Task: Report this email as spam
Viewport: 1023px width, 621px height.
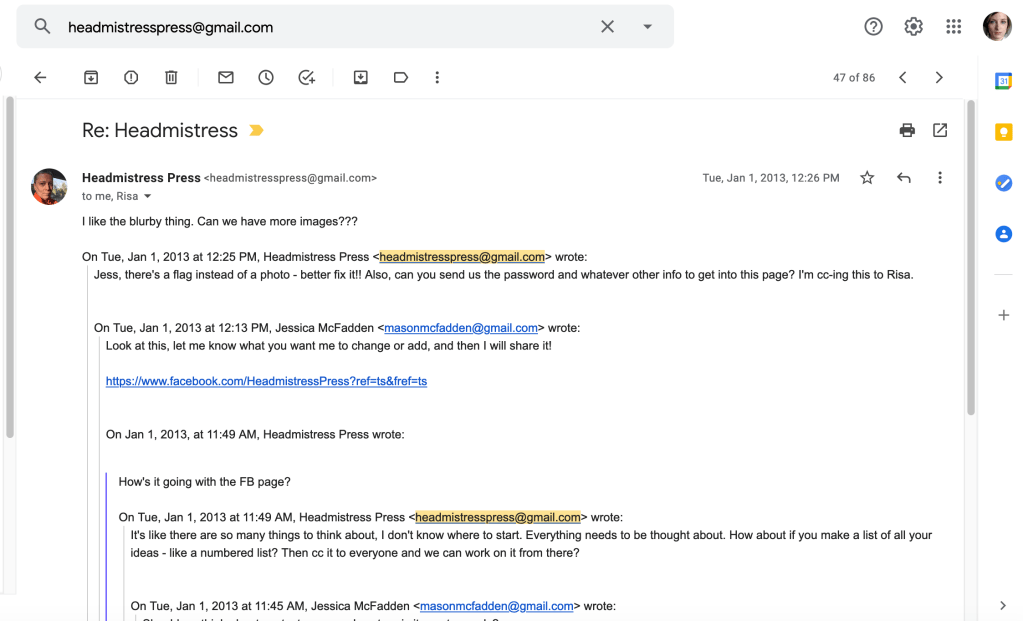Action: pos(131,78)
